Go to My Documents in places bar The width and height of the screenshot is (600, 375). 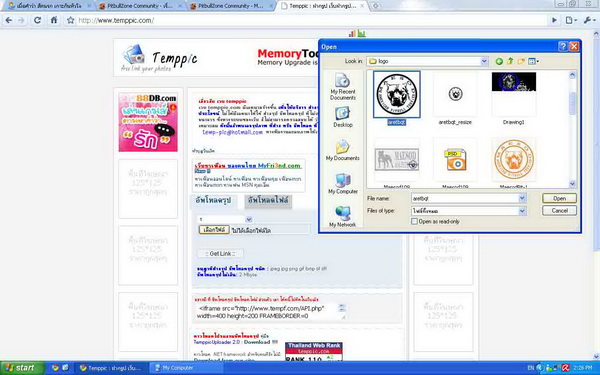[342, 150]
